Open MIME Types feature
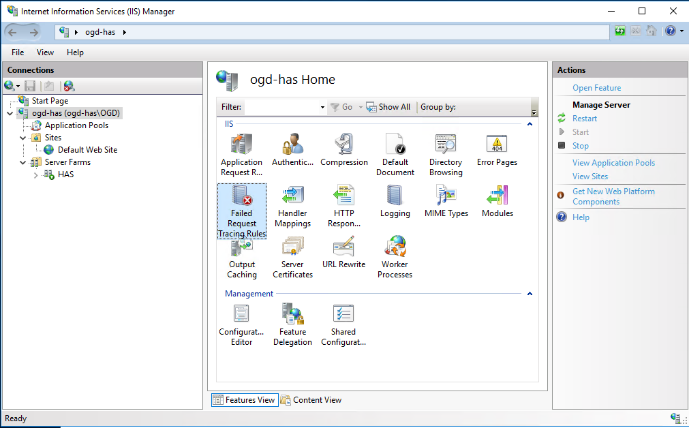The image size is (689, 428). (x=446, y=201)
